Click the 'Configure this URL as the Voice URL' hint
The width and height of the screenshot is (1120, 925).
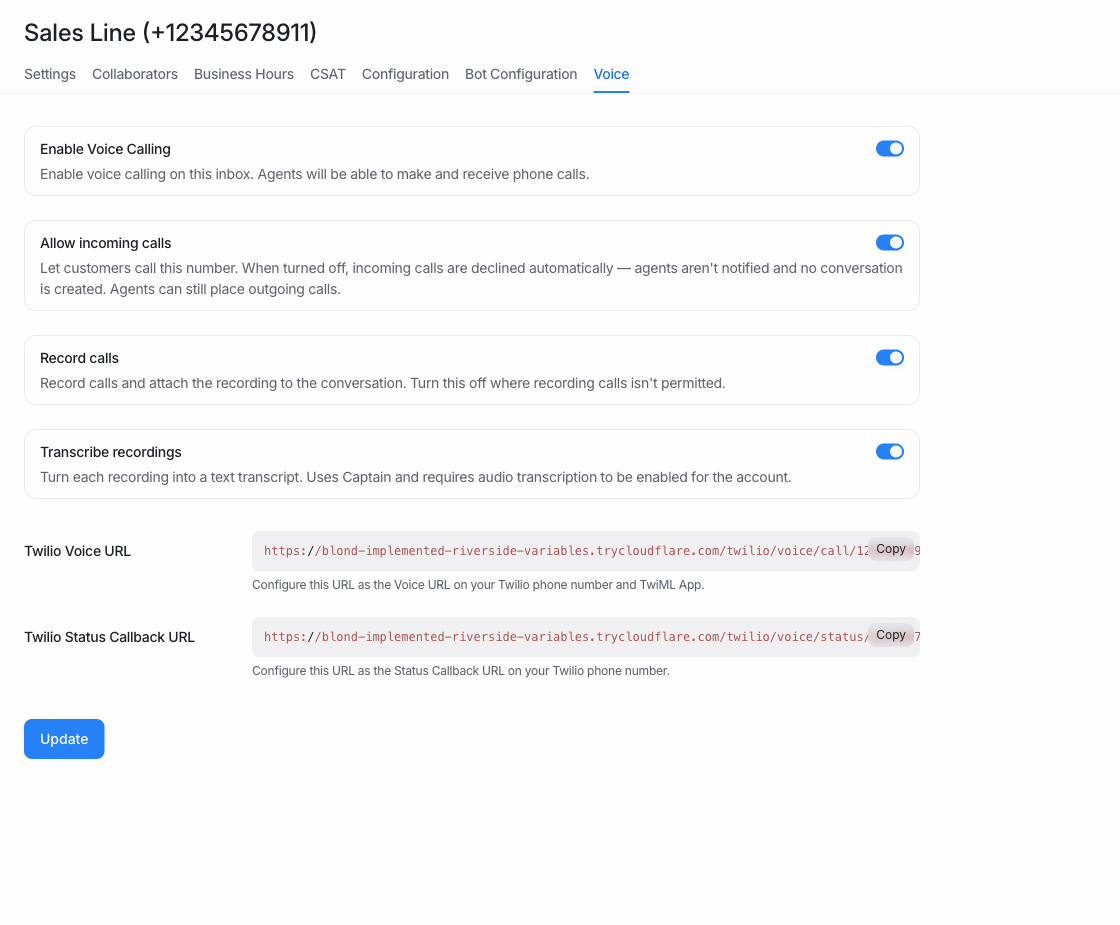coord(478,585)
